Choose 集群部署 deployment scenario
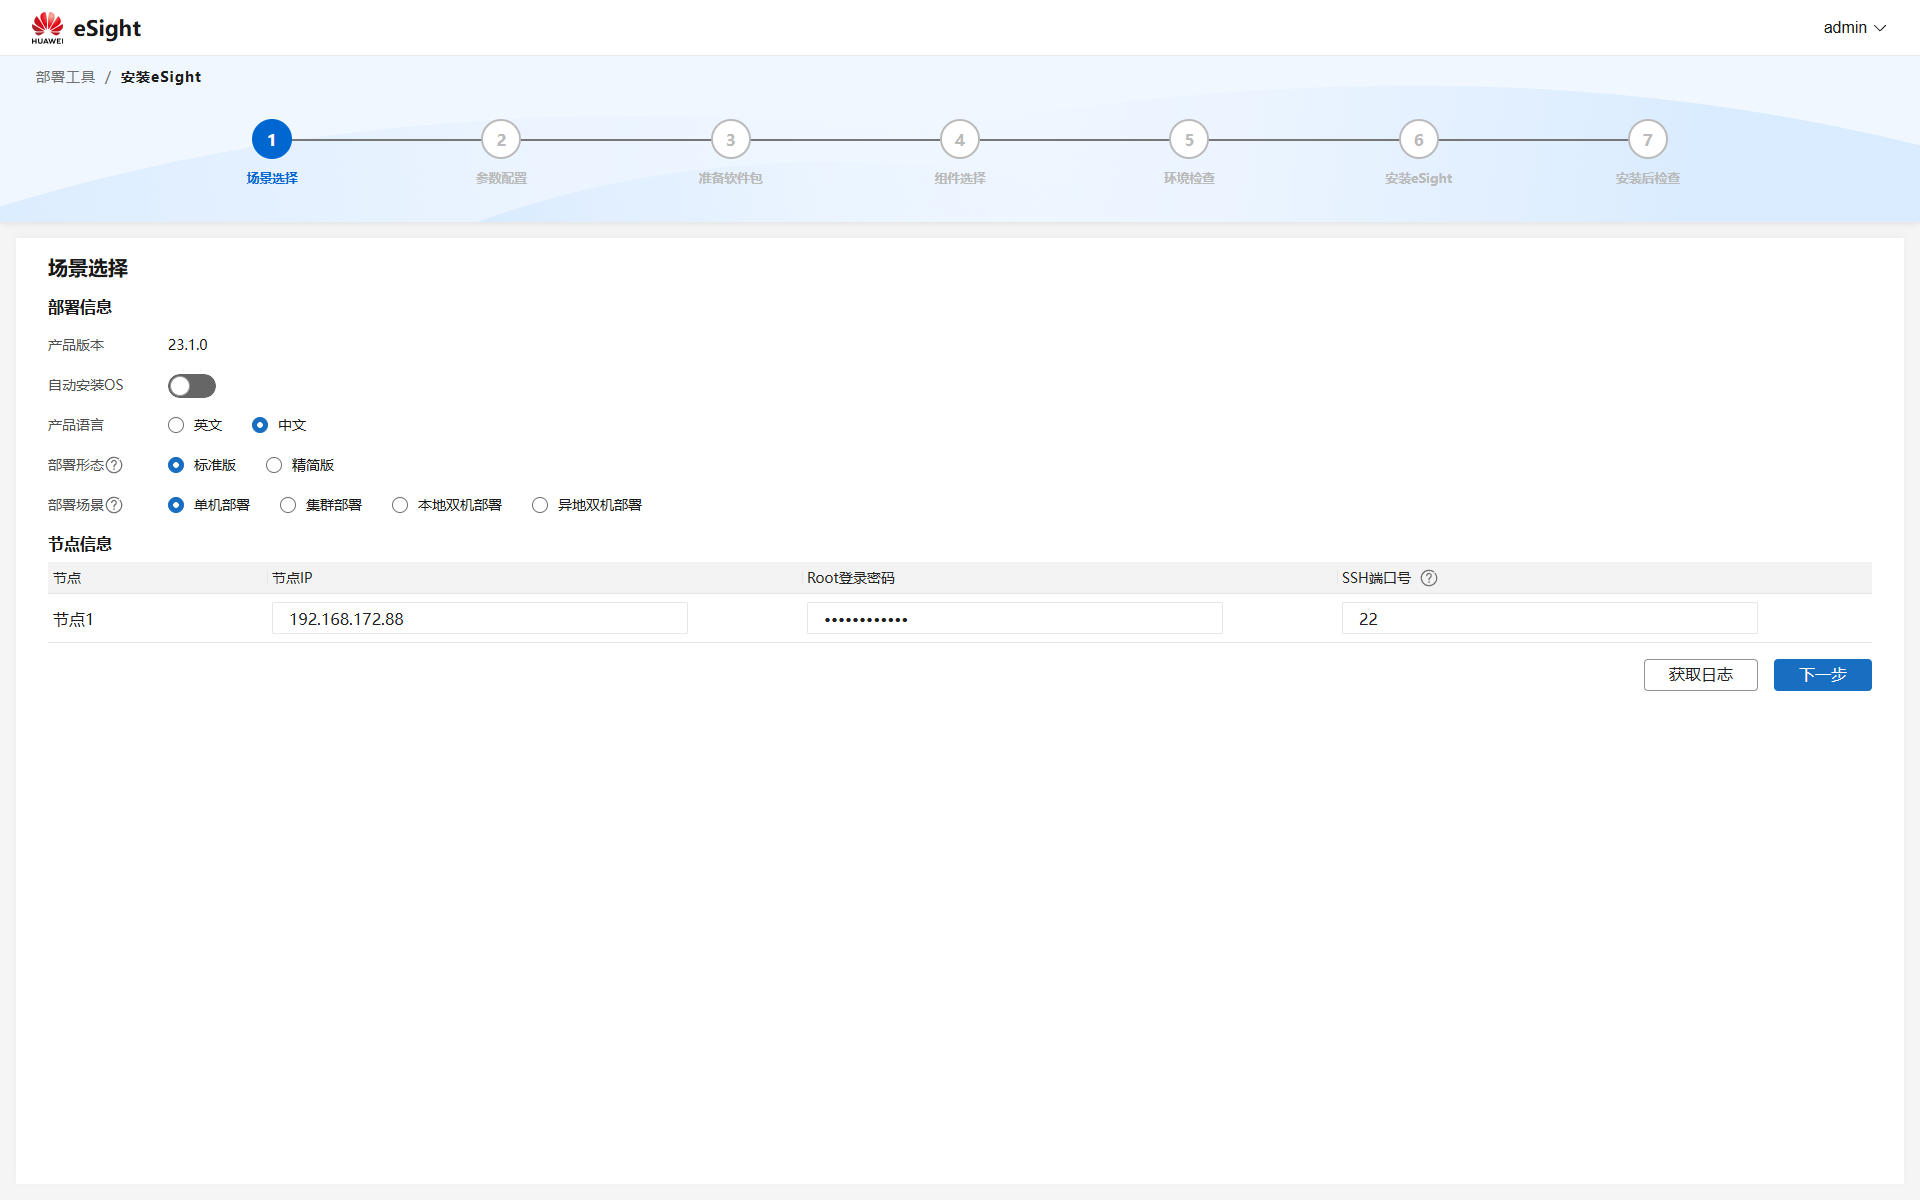 coord(288,505)
